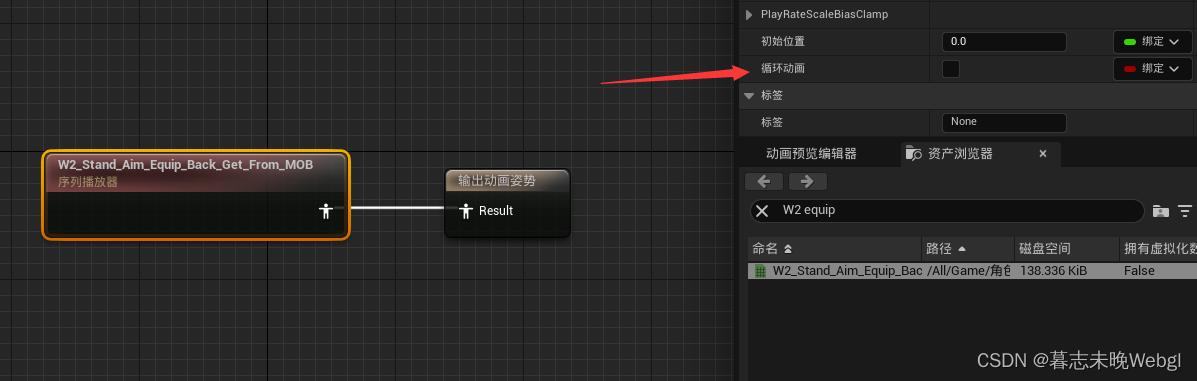Viewport: 1197px width, 381px height.
Task: Click the 标签 None input field
Action: pyautogui.click(x=1004, y=122)
